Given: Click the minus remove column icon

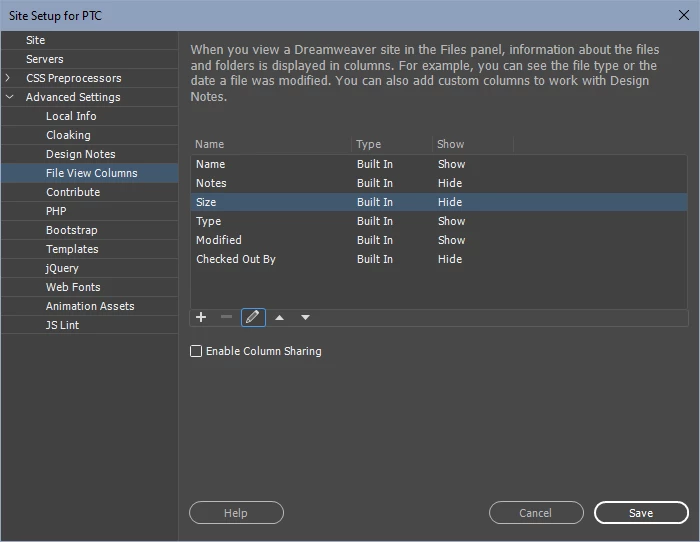Looking at the screenshot, I should 226,317.
